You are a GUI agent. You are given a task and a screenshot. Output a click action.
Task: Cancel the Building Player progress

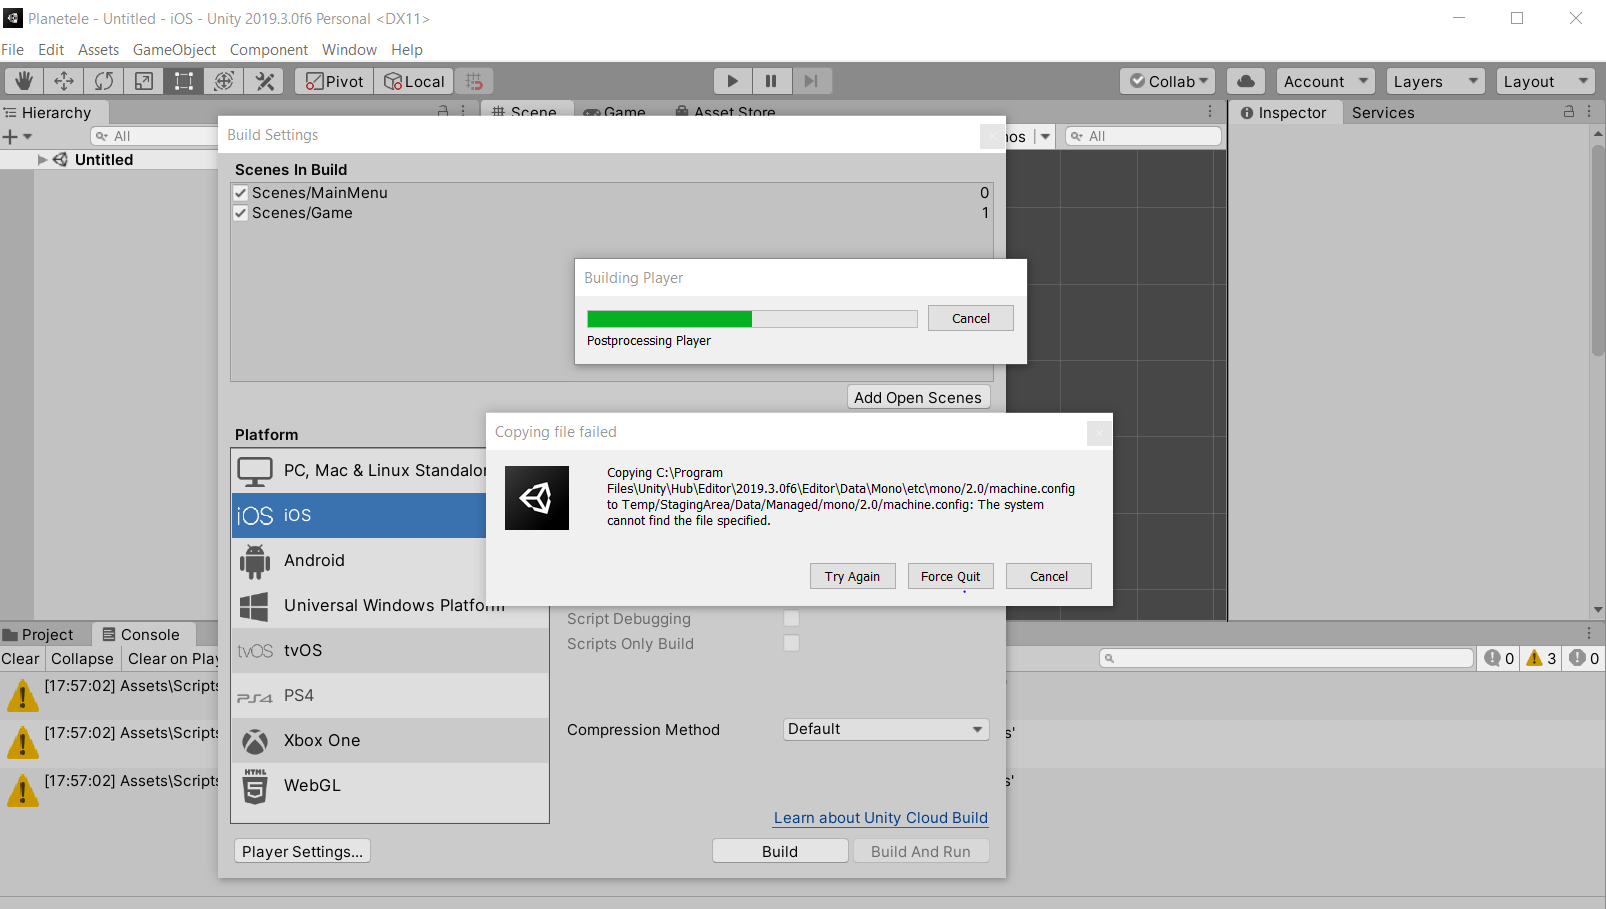point(970,318)
